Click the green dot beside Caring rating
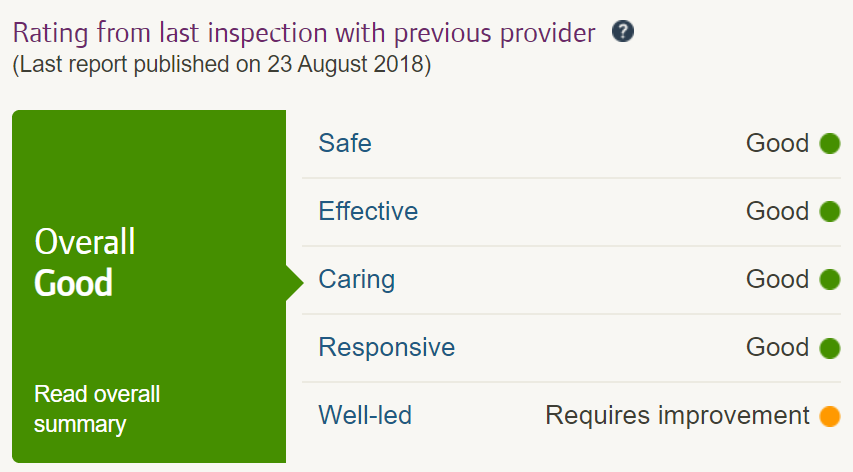 coord(830,280)
